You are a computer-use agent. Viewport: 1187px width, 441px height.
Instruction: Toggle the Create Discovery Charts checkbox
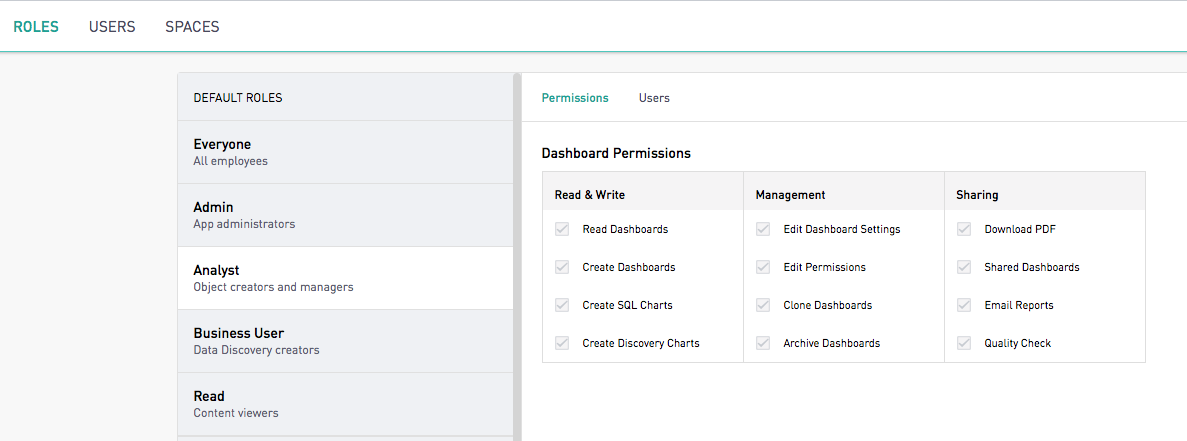tap(562, 343)
